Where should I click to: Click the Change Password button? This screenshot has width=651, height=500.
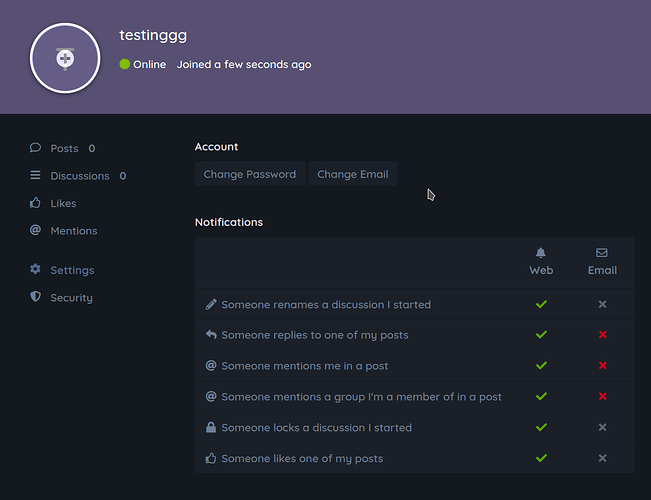[250, 174]
